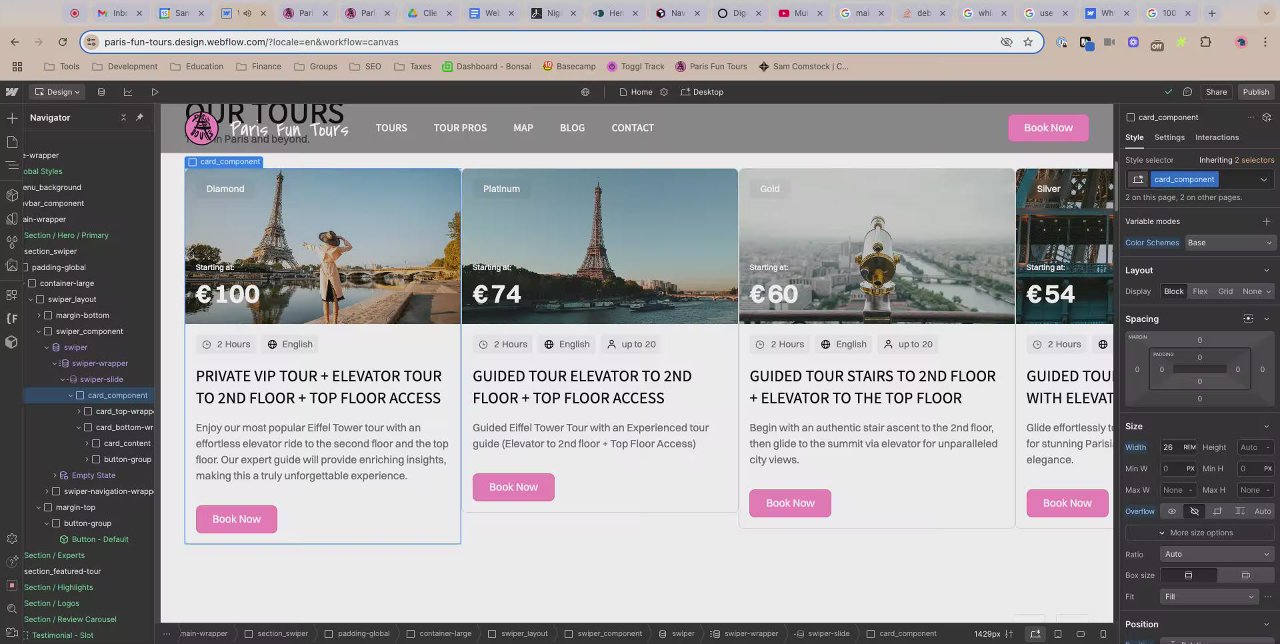Click the Chrome bookmark star icon
Screen dimensions: 1280x644
pos(1027,42)
